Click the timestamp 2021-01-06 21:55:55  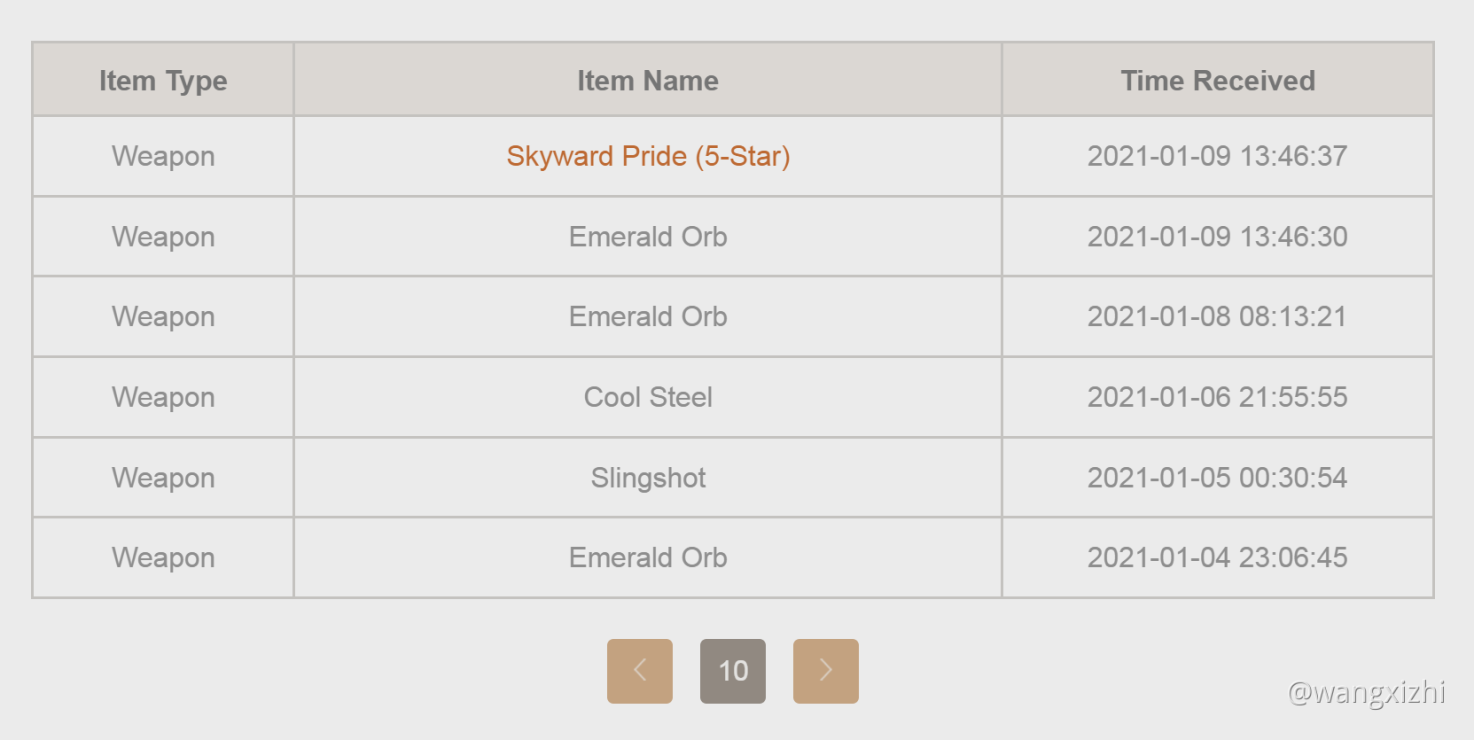tap(1217, 397)
